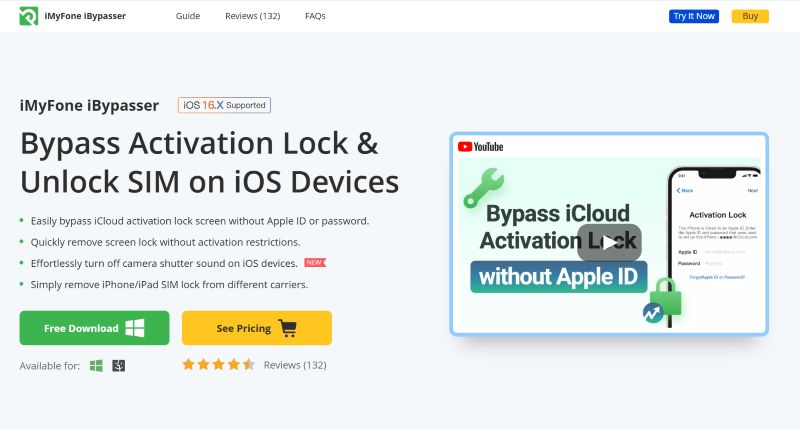This screenshot has width=800, height=429.
Task: Open the FAQs navigation item
Action: tap(314, 16)
